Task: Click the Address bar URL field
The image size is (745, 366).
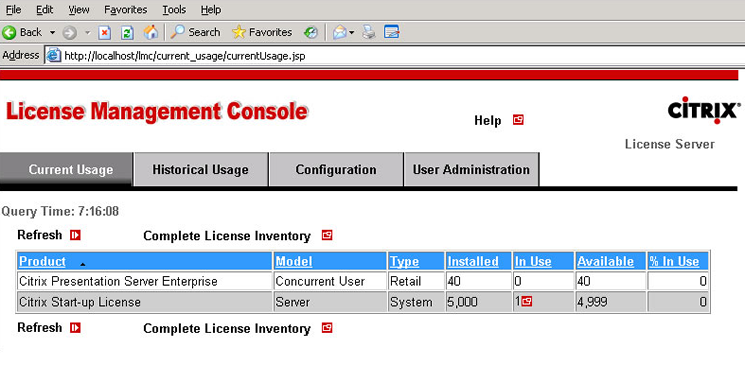Action: tap(394, 56)
